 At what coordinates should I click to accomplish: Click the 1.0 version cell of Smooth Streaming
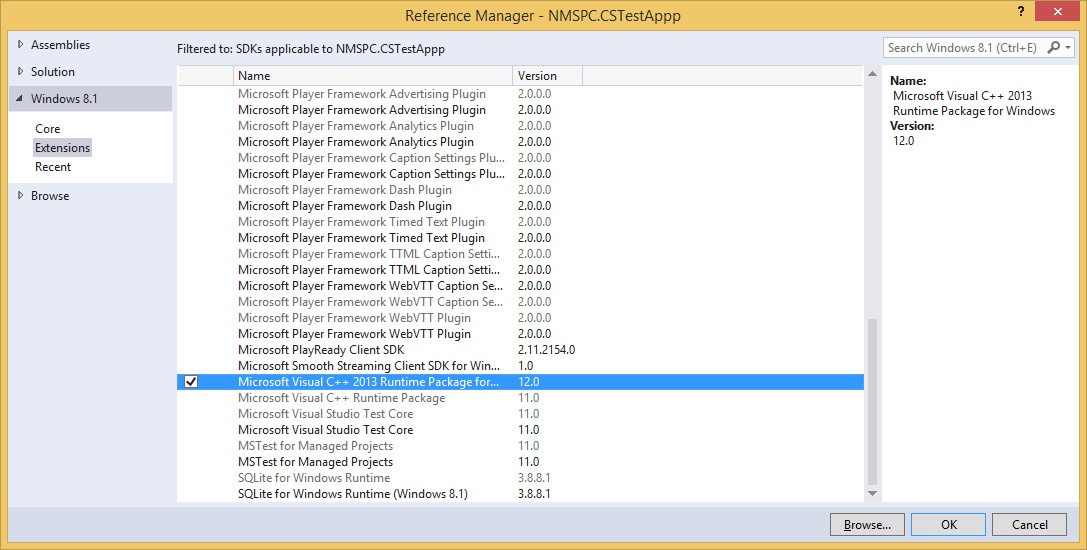[x=525, y=366]
